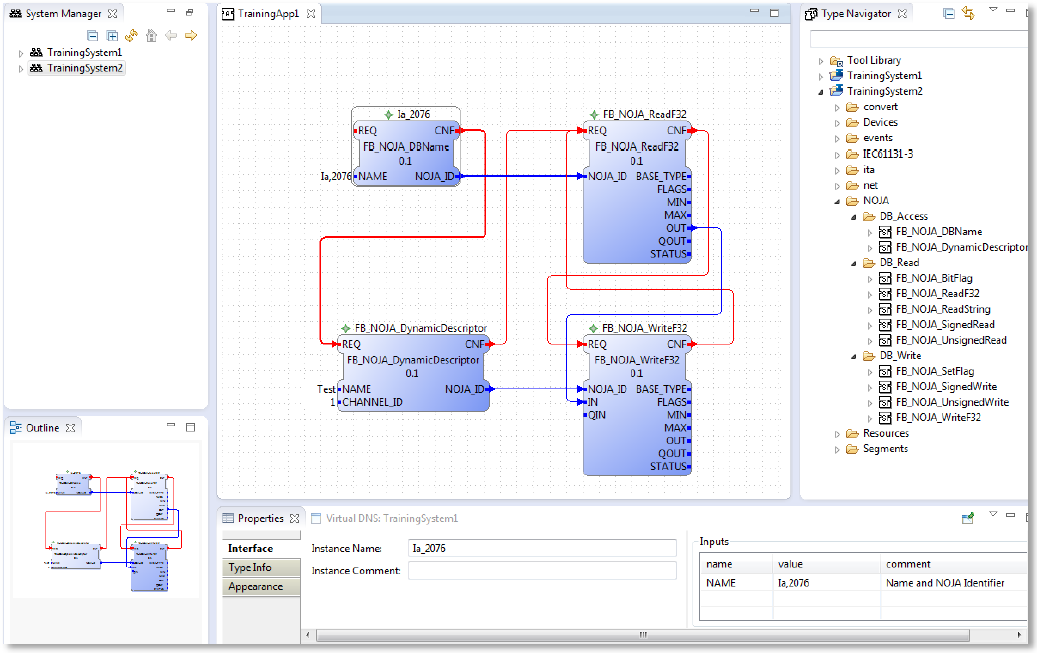This screenshot has width=1037, height=653.
Task: Collapse the NOJA folder in Type Navigator
Action: click(x=837, y=200)
